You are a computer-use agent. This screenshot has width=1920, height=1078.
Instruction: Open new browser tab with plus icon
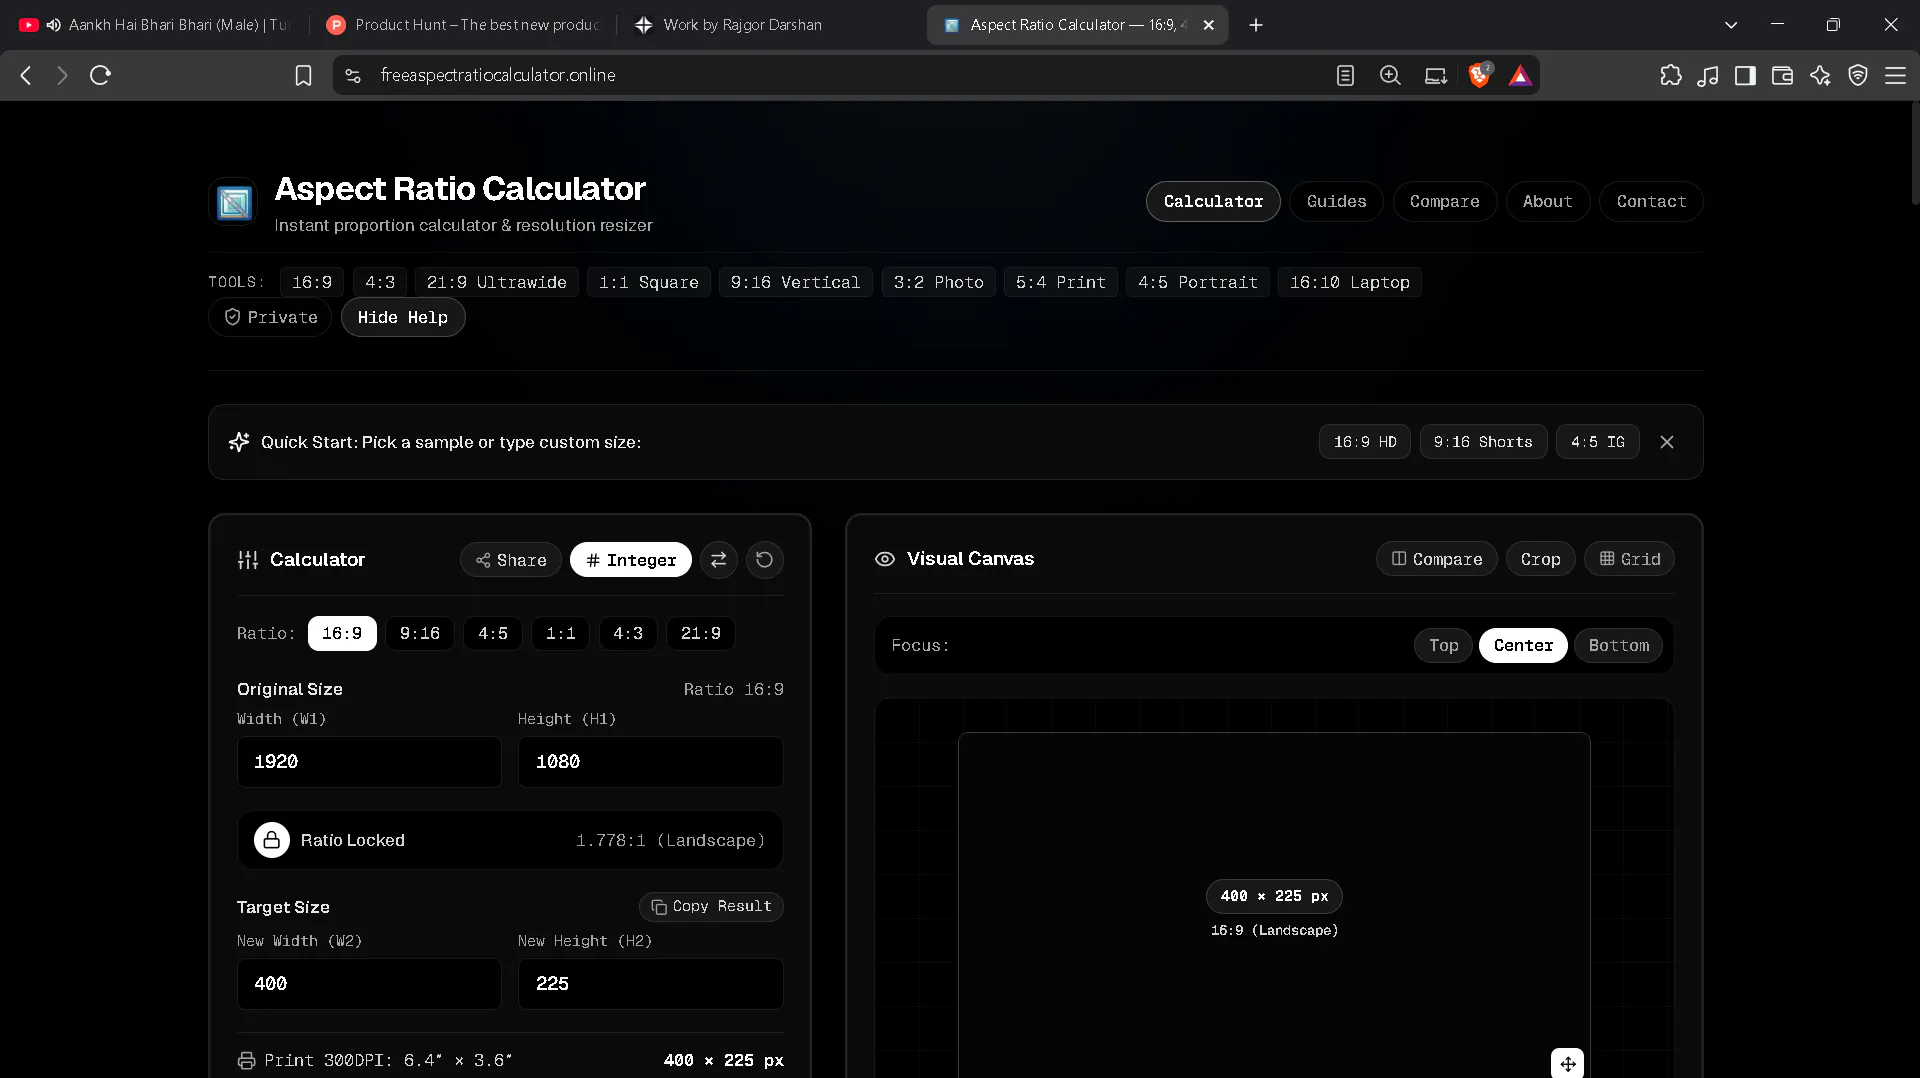1256,25
